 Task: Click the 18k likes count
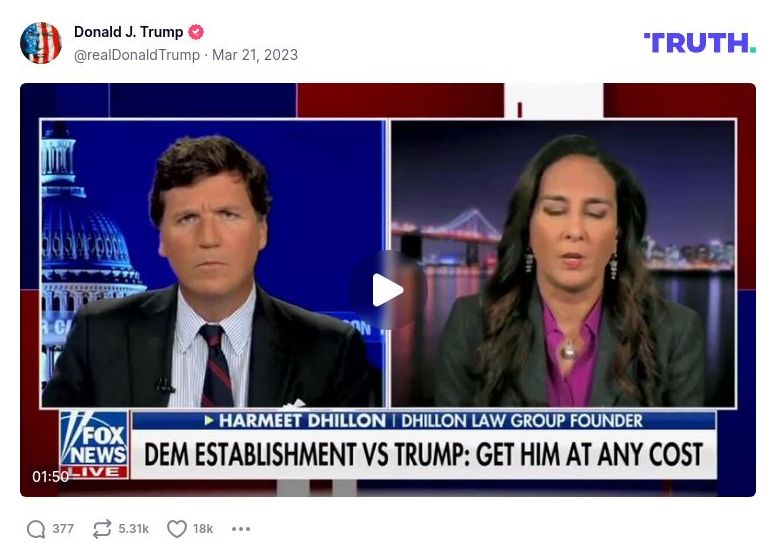point(203,529)
